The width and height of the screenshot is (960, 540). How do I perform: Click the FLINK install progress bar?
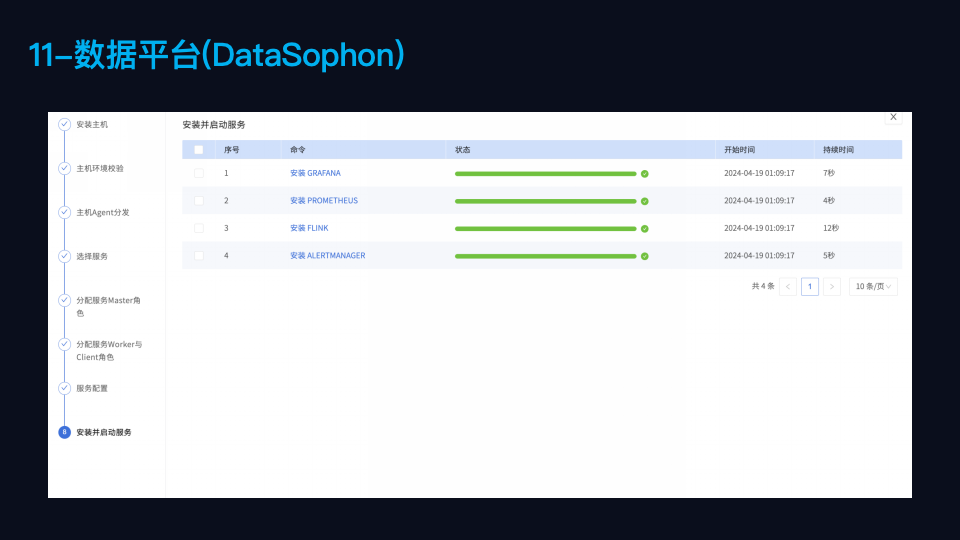point(546,229)
